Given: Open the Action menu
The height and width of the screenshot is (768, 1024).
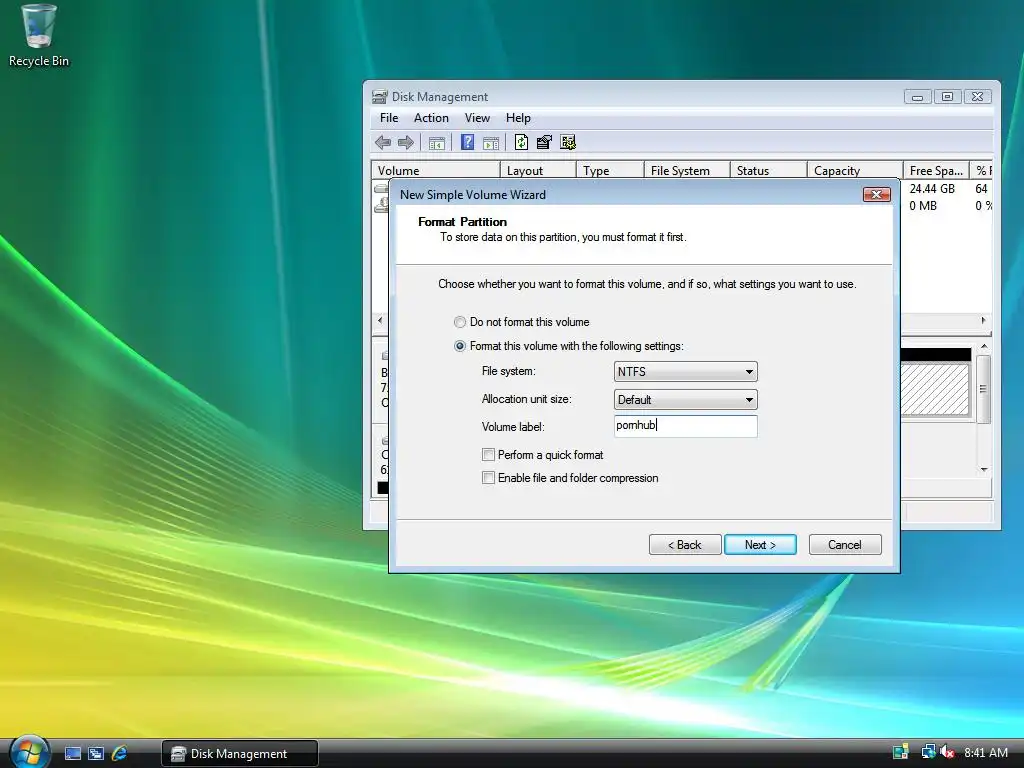Looking at the screenshot, I should 431,118.
